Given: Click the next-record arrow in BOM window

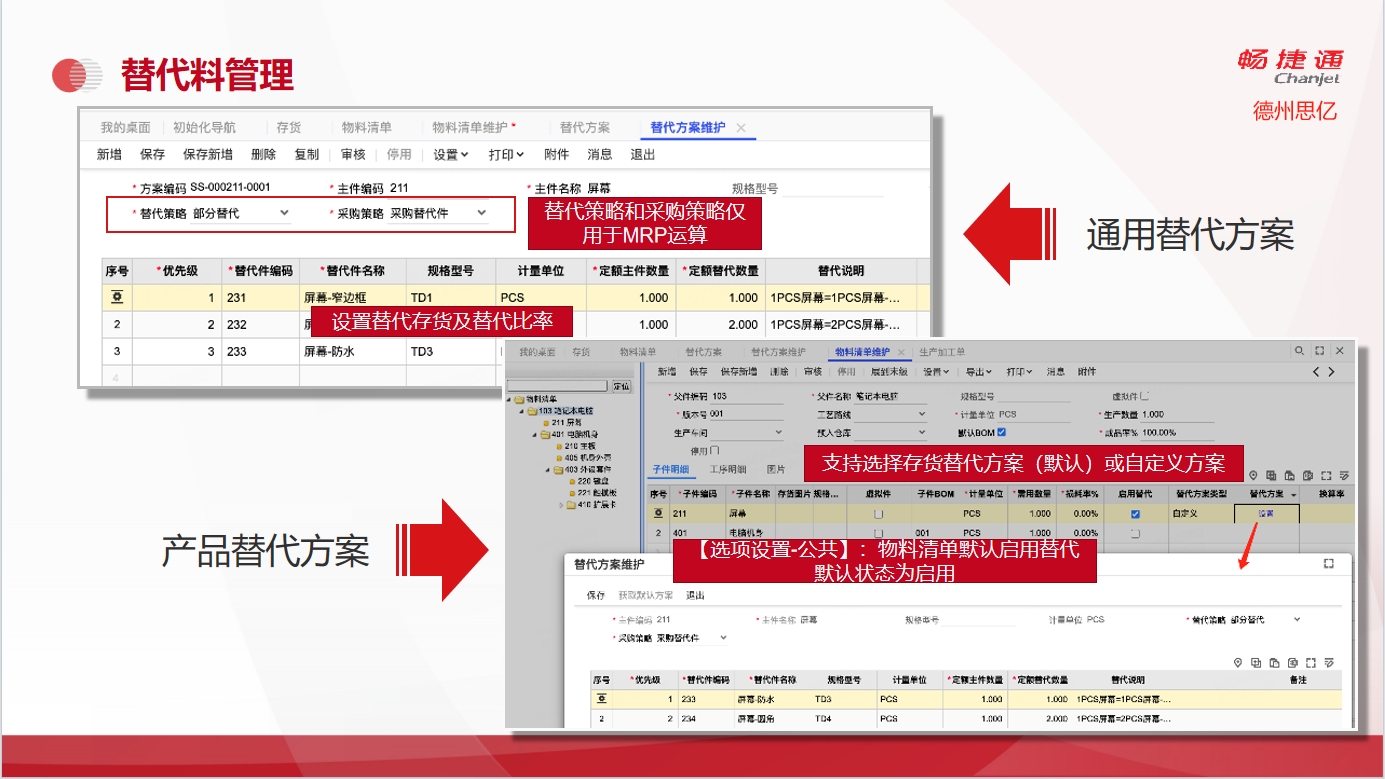Looking at the screenshot, I should click(x=1331, y=371).
